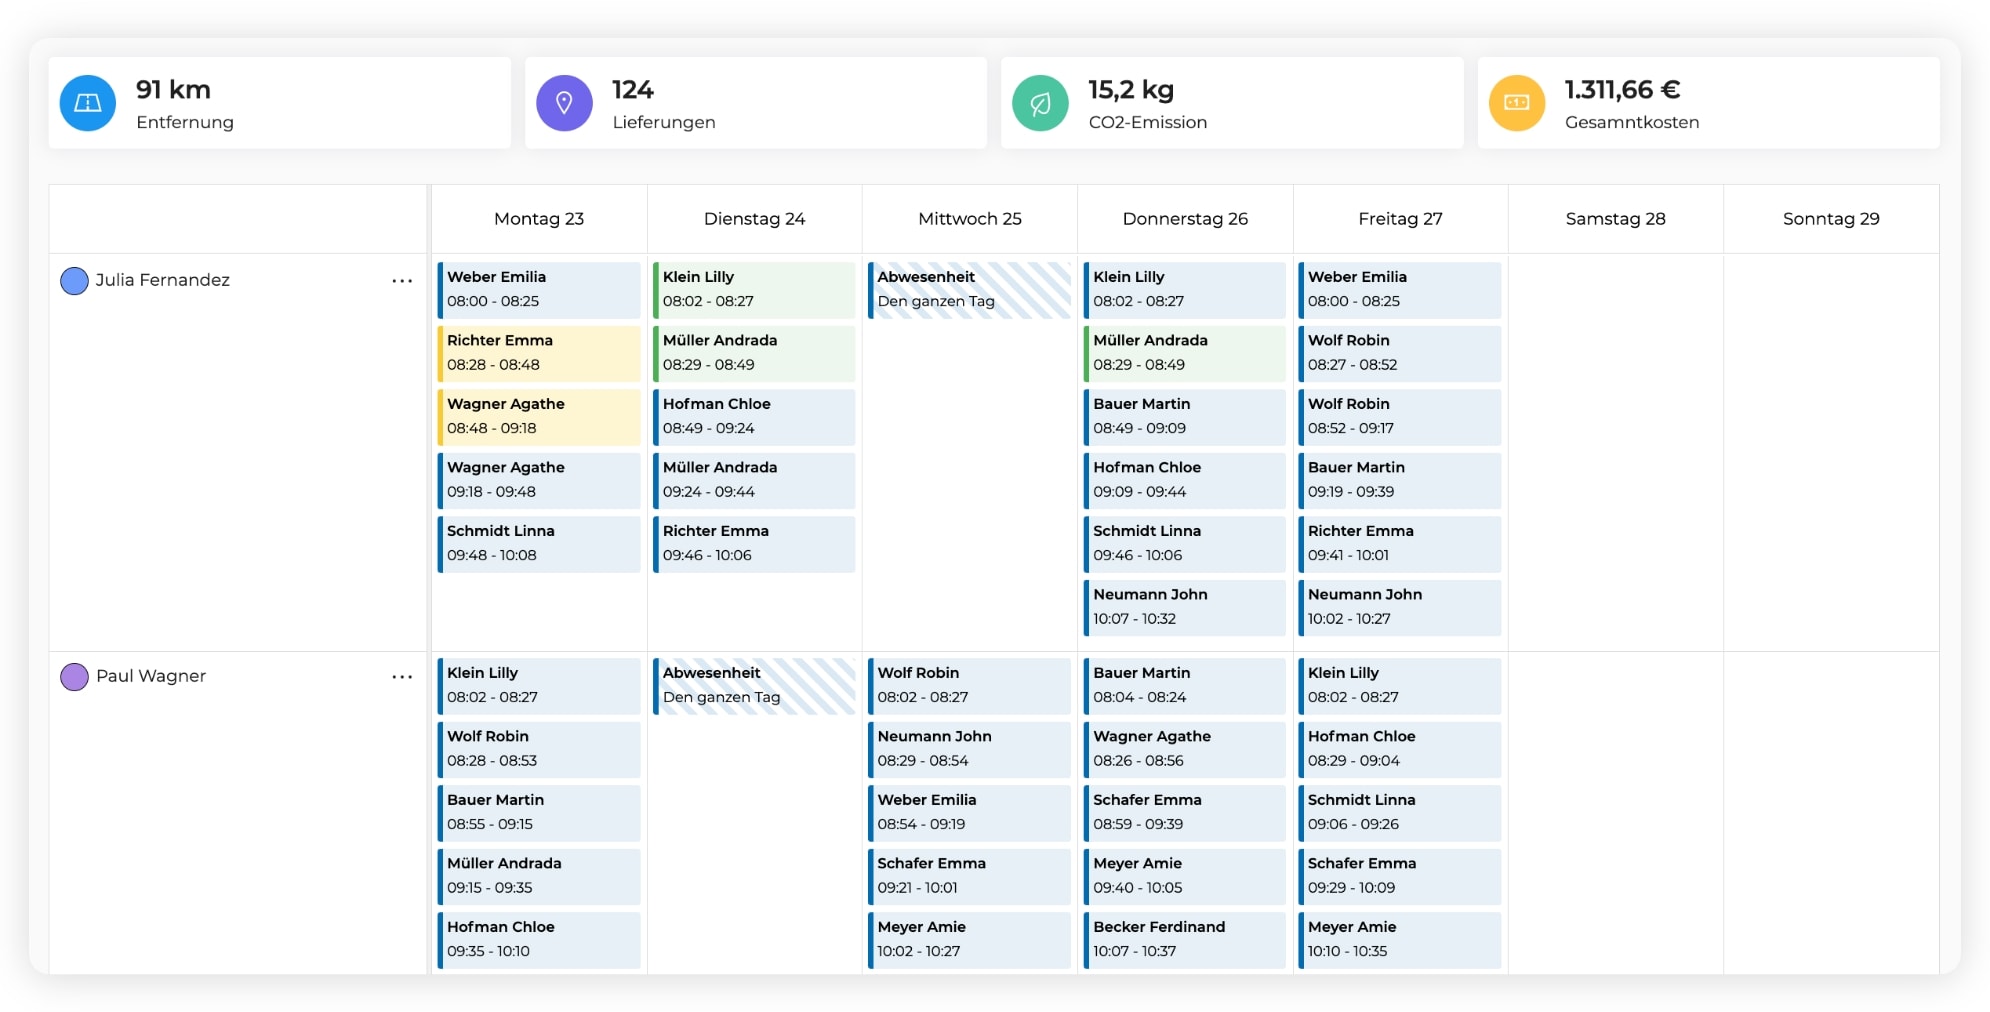Screen dimensions: 1990x1012
Task: Click the blue road distance icon
Action: coord(88,103)
